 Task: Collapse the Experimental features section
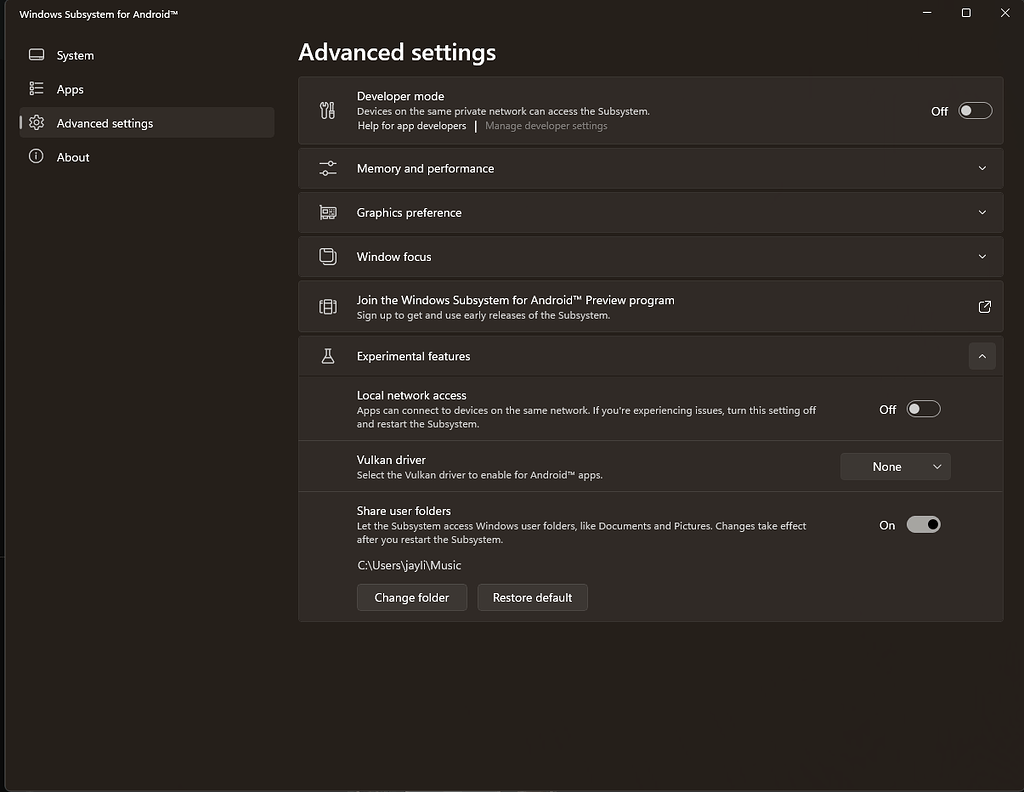[982, 356]
